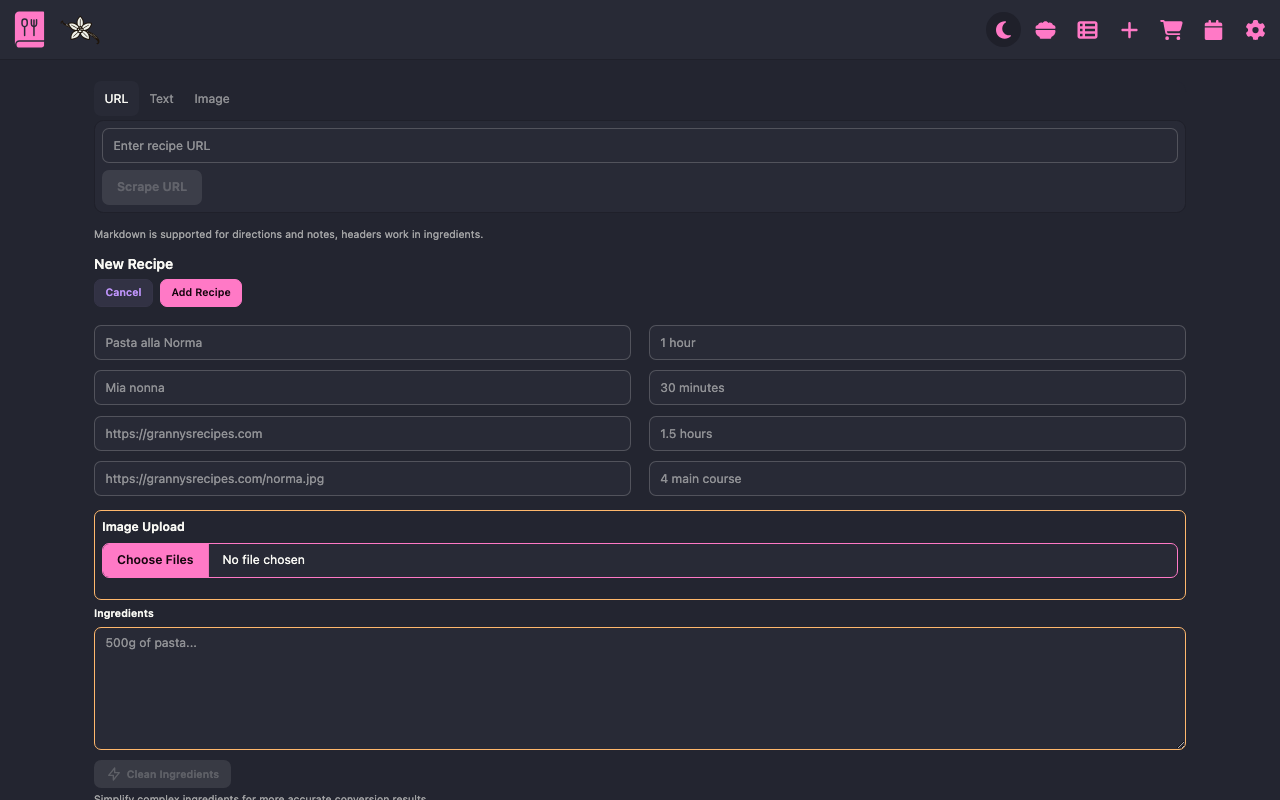Click Choose Files to upload image
Viewport: 1280px width, 800px height.
tap(155, 560)
